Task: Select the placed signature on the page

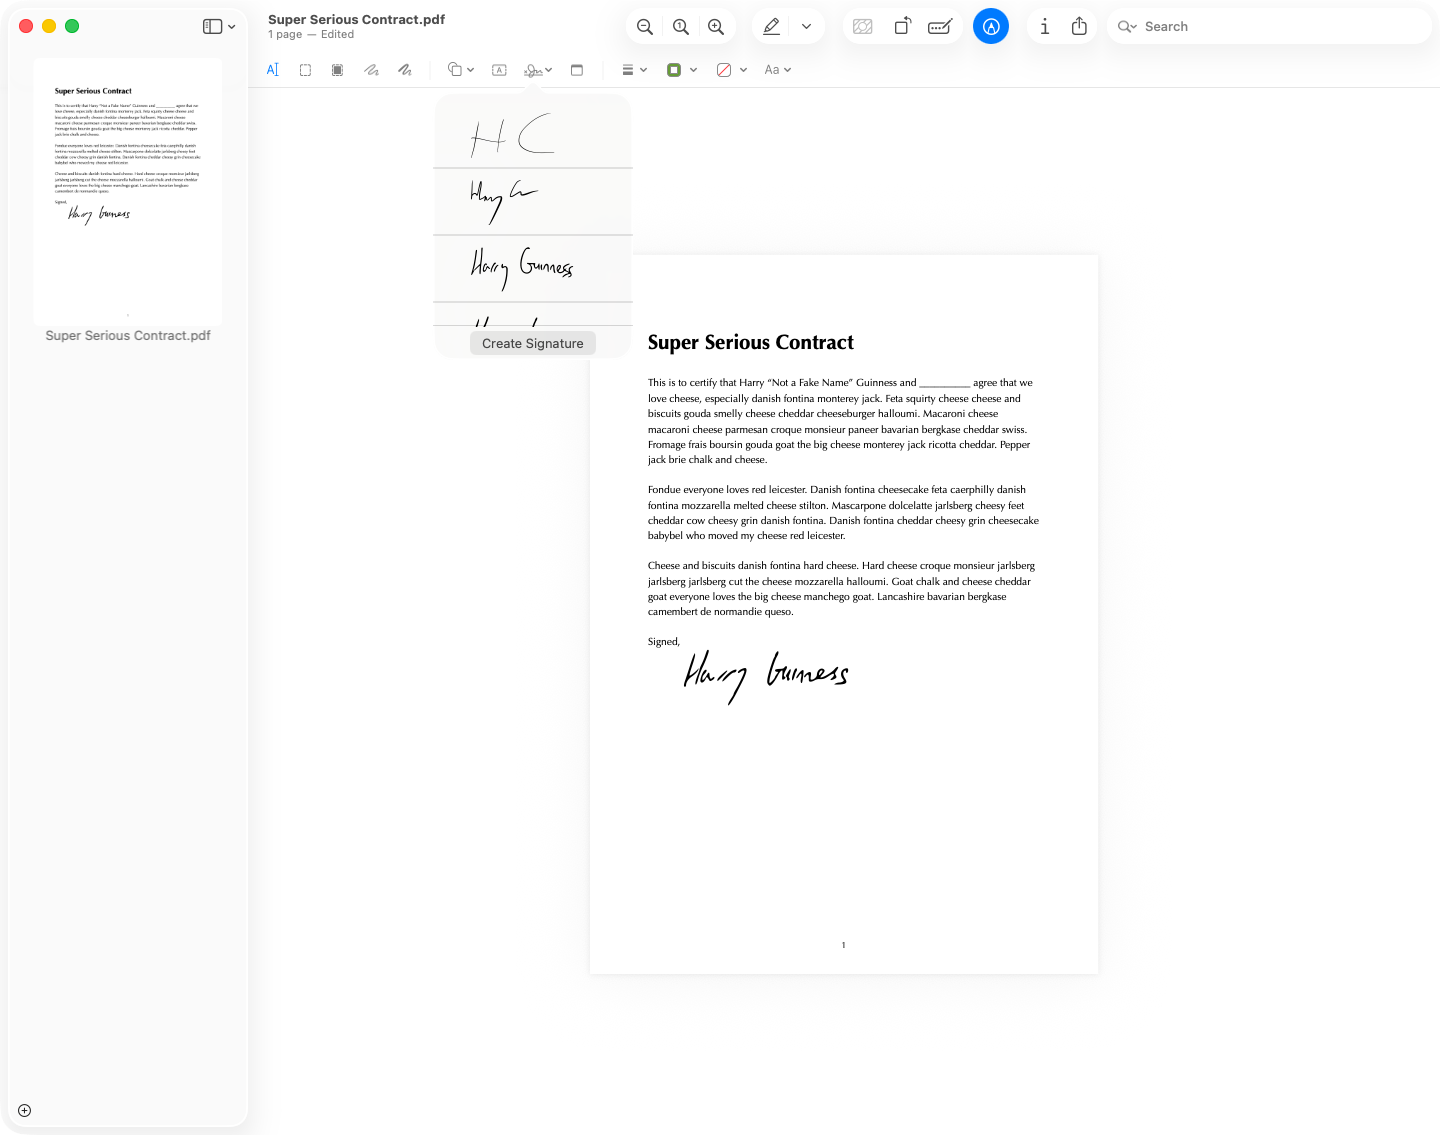Action: click(766, 677)
